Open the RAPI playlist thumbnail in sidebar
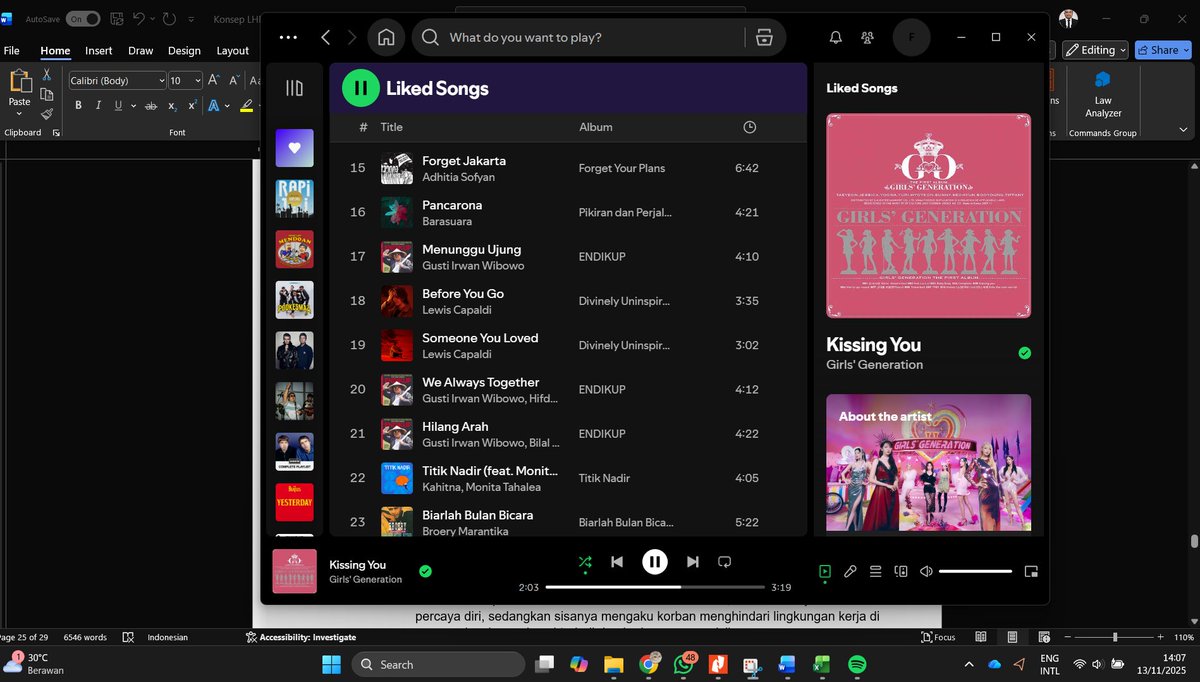The width and height of the screenshot is (1200, 682). coord(294,199)
